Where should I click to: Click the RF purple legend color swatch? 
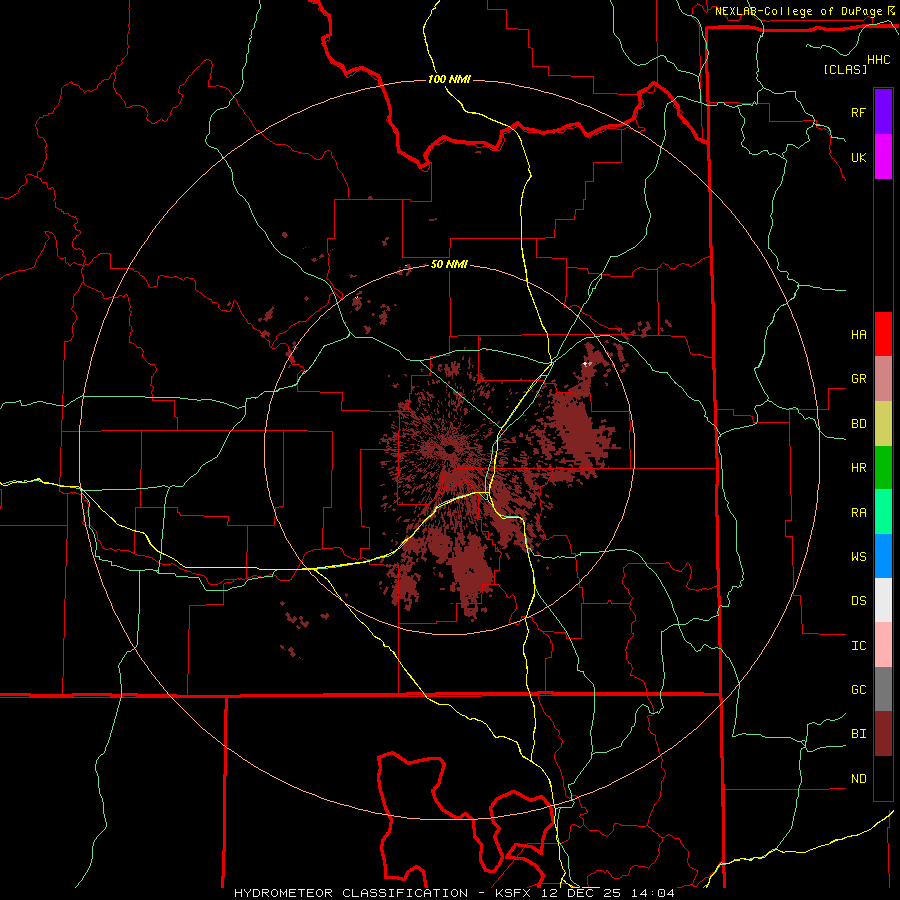(x=883, y=112)
